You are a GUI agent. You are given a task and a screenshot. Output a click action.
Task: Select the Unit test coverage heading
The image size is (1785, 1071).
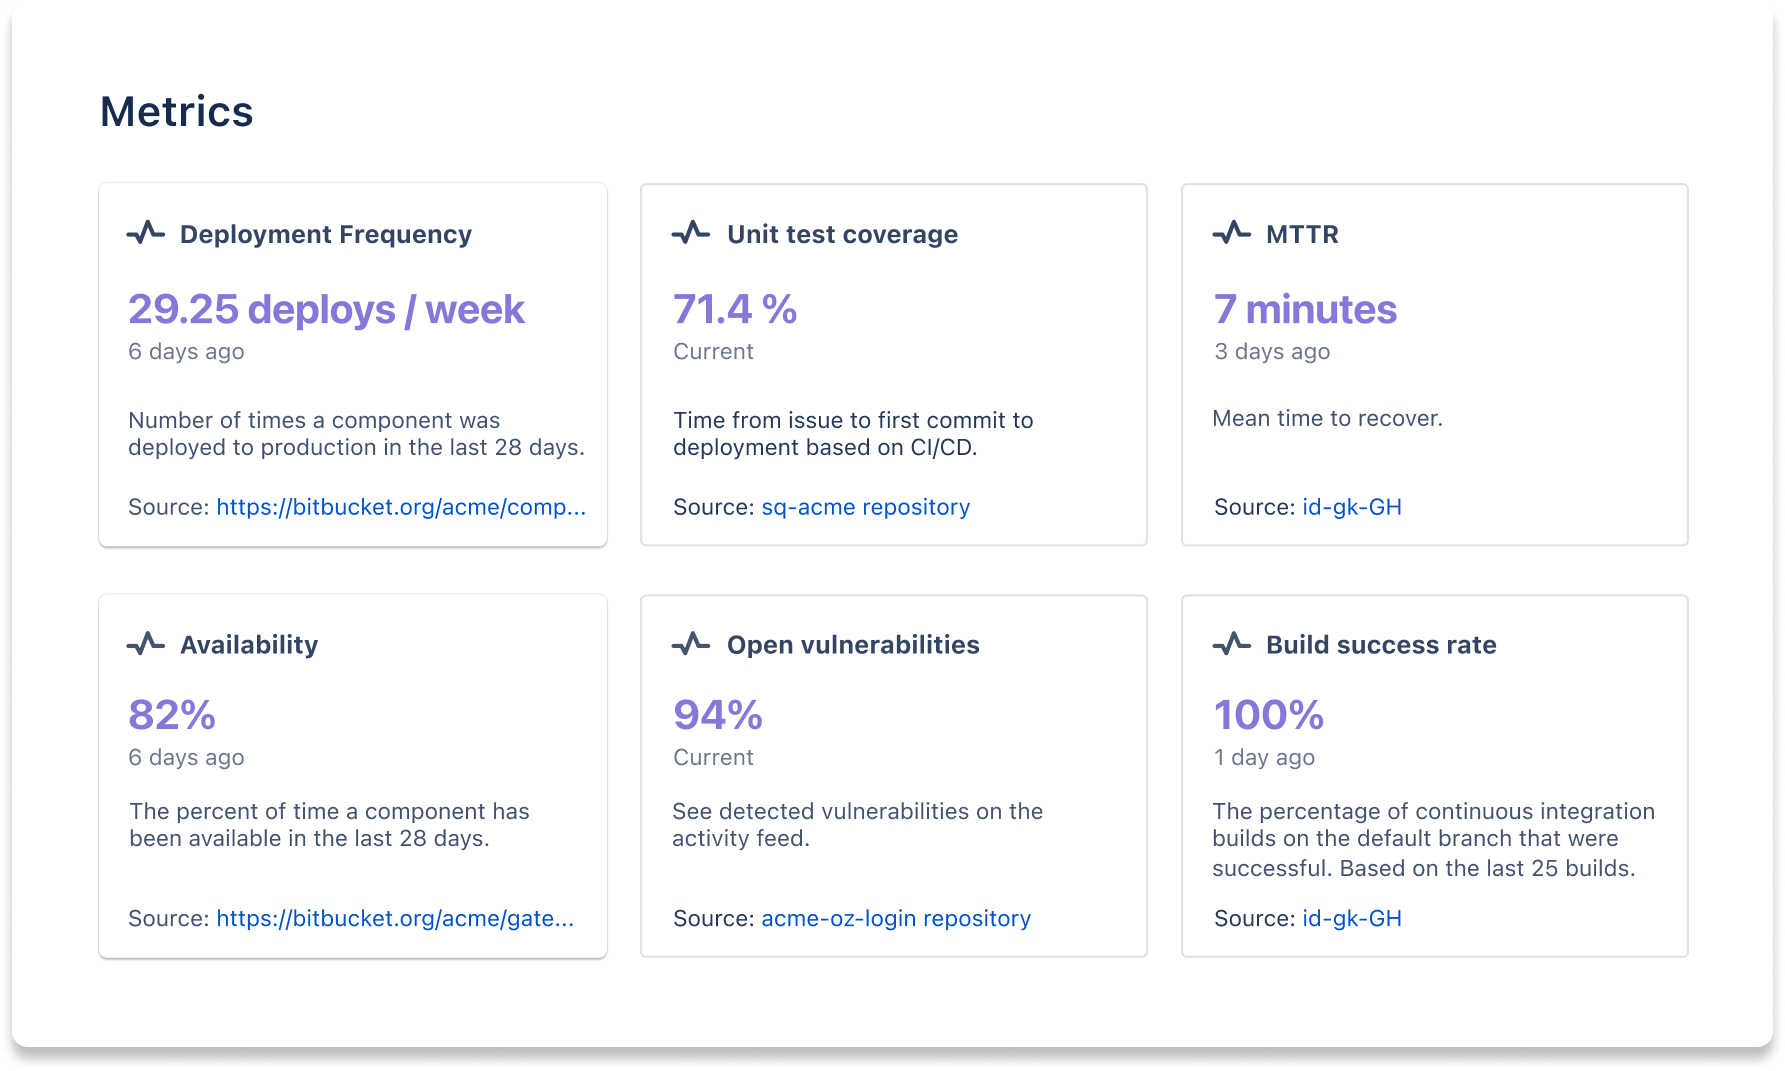pos(842,235)
